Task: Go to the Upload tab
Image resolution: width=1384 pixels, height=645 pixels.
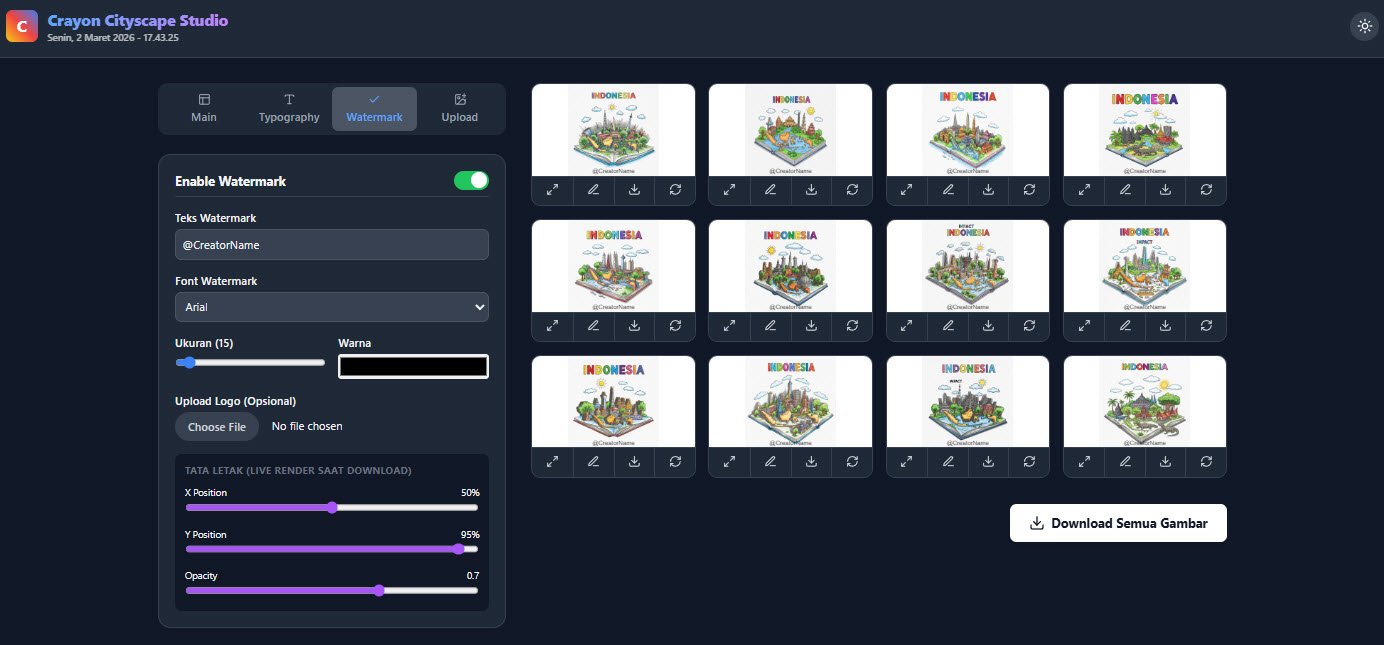Action: (x=460, y=109)
